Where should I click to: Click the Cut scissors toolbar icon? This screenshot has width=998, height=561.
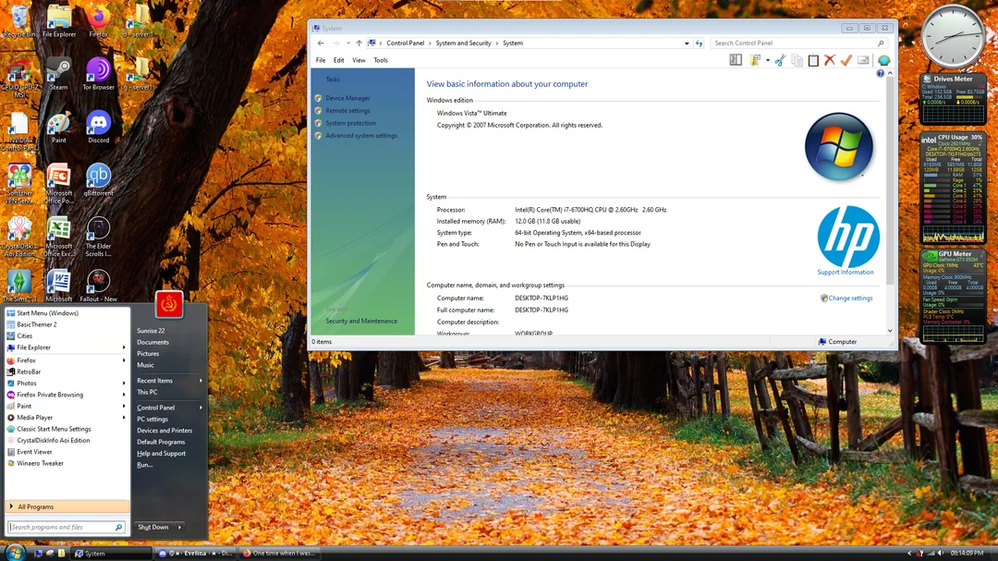(x=780, y=60)
